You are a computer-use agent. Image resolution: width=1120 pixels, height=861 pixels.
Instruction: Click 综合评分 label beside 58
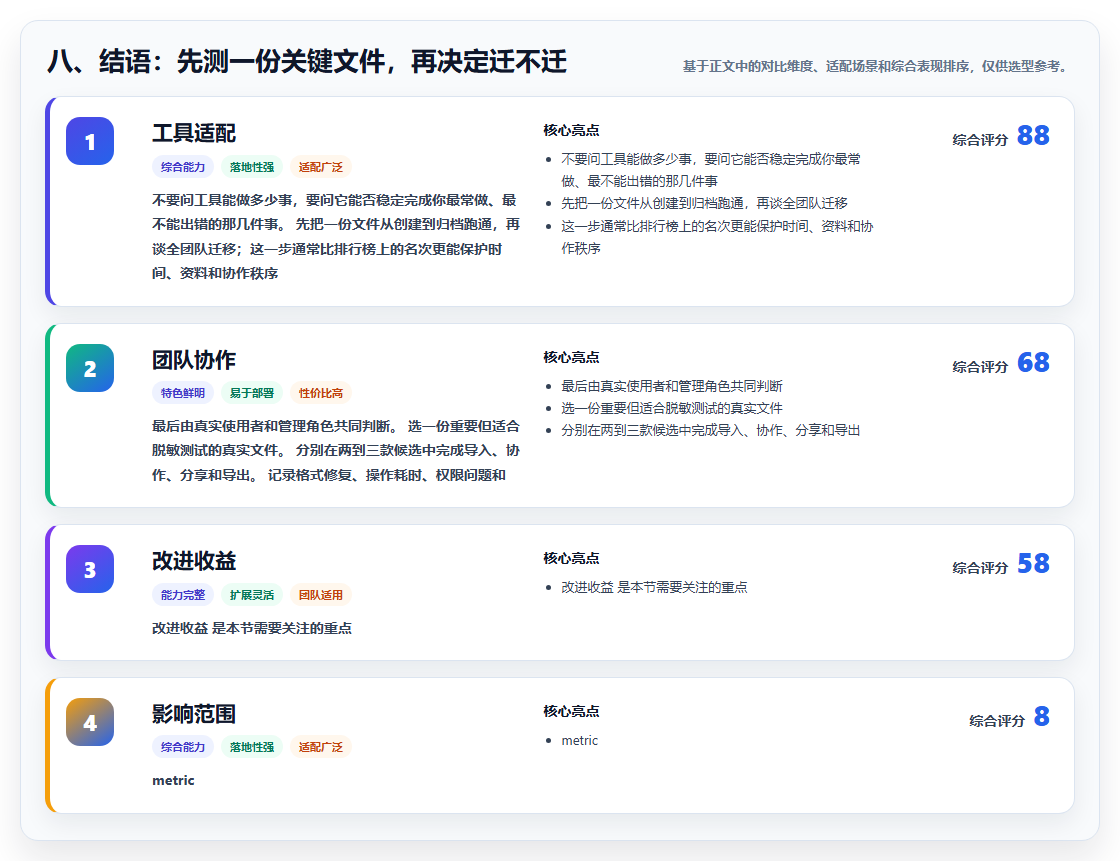(980, 567)
